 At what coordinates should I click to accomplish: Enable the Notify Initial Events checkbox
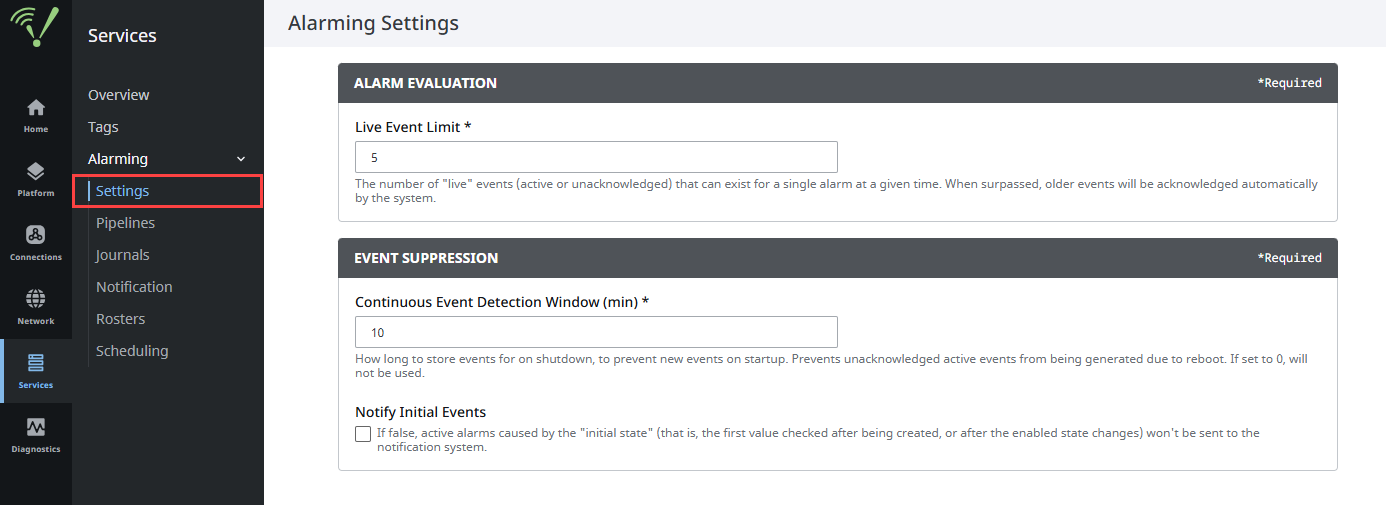(x=363, y=434)
